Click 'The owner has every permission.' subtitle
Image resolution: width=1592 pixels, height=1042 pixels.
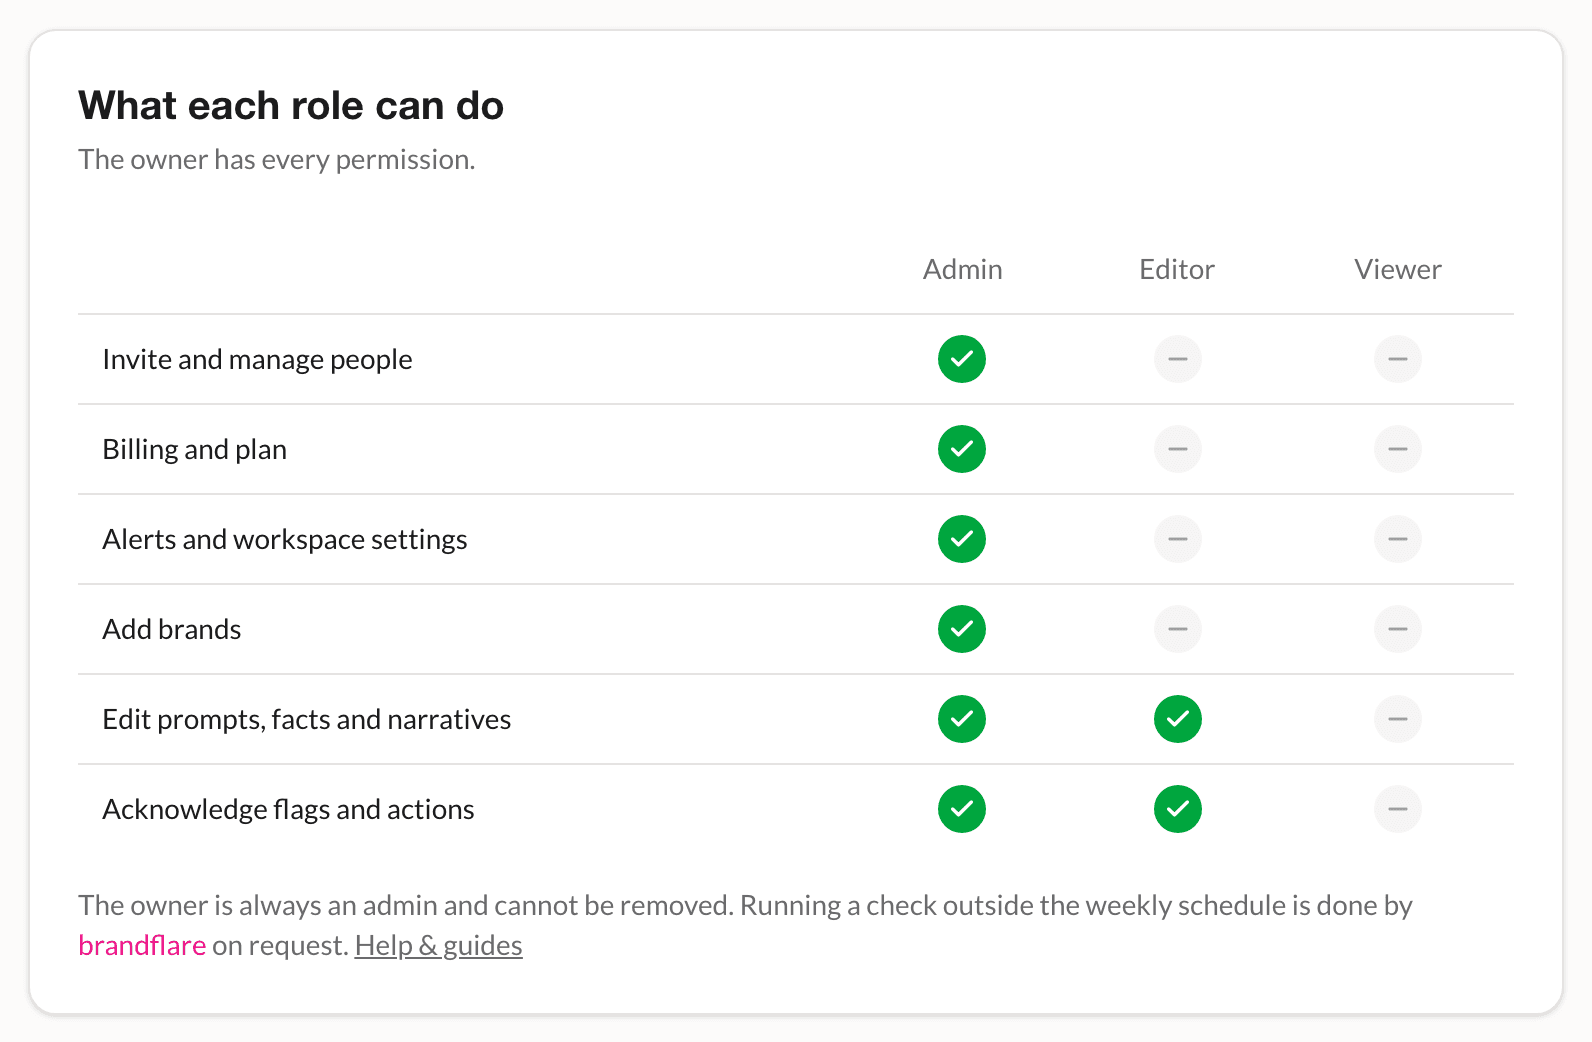[277, 160]
